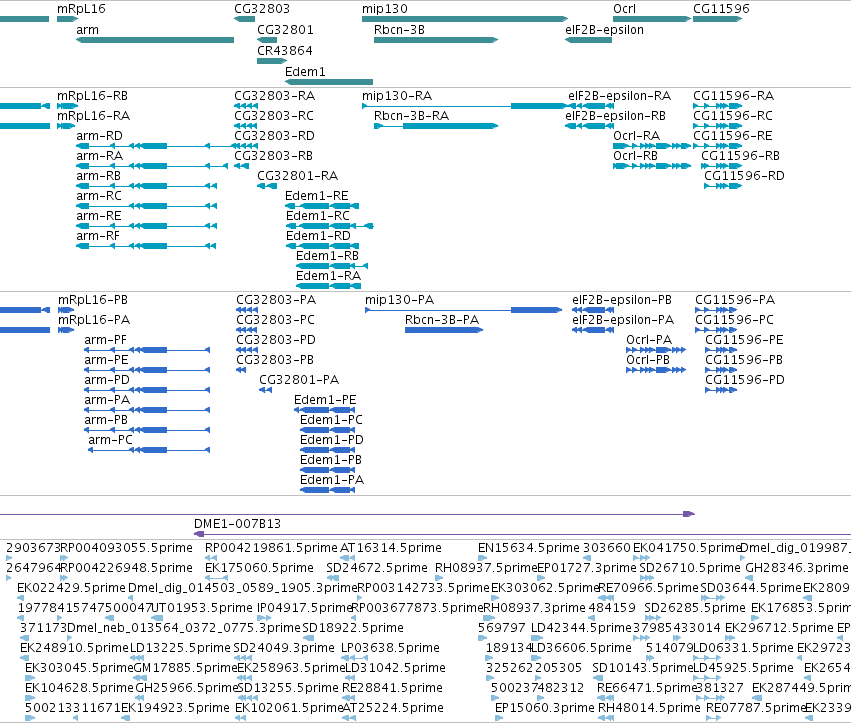Click the Rbcn-3B-PA protein bar
The image size is (851, 723).
(x=444, y=330)
